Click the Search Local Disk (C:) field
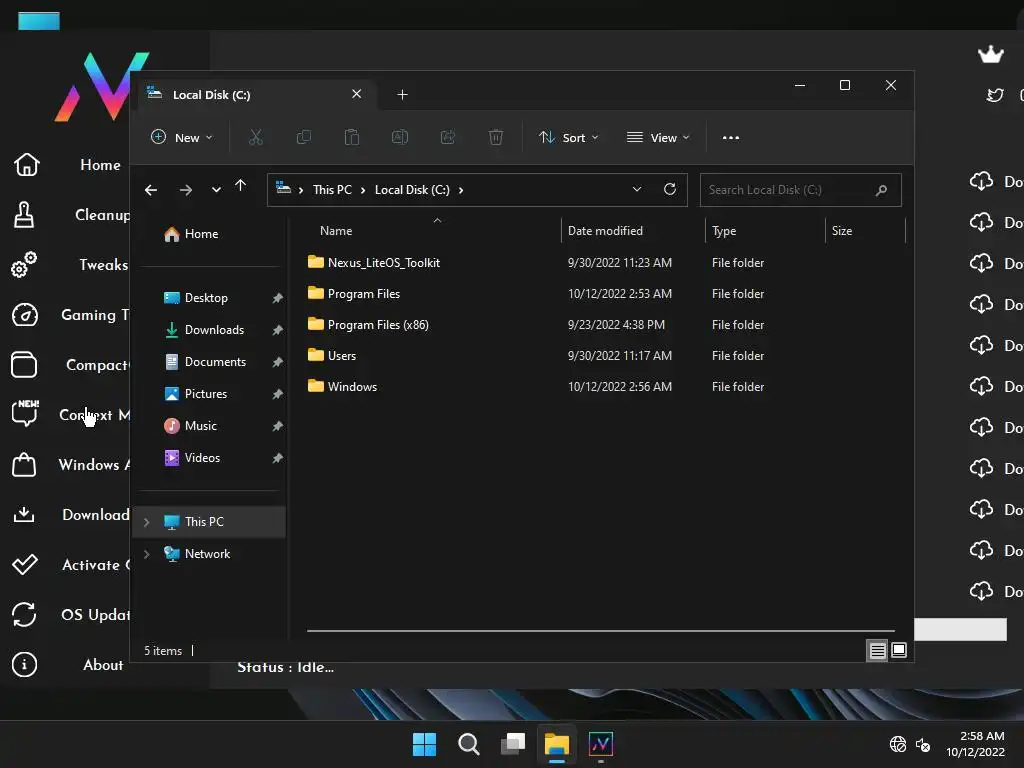The height and width of the screenshot is (768, 1024). tap(801, 190)
